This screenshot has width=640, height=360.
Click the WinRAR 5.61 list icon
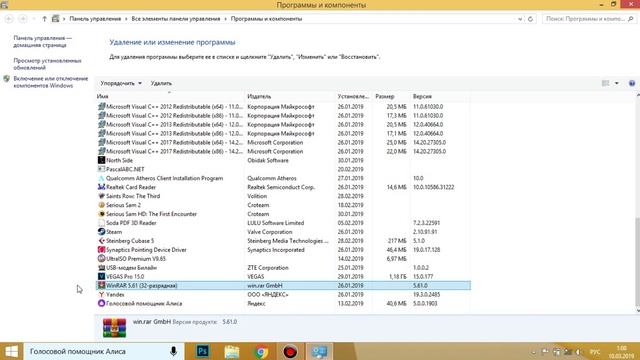102,285
